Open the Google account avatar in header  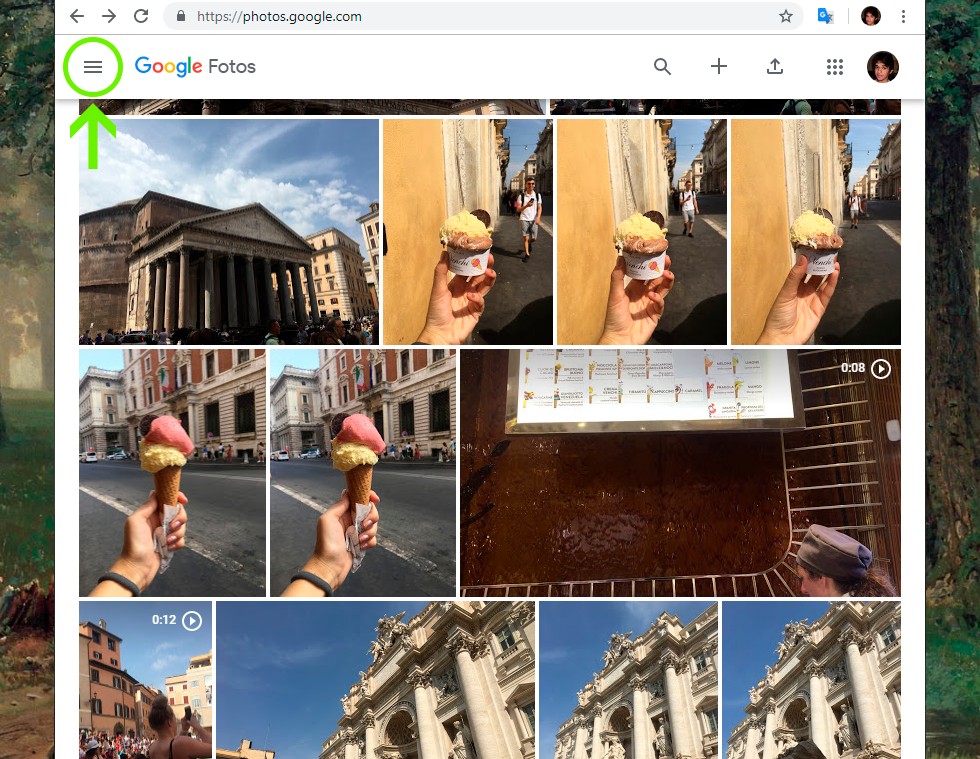[882, 67]
